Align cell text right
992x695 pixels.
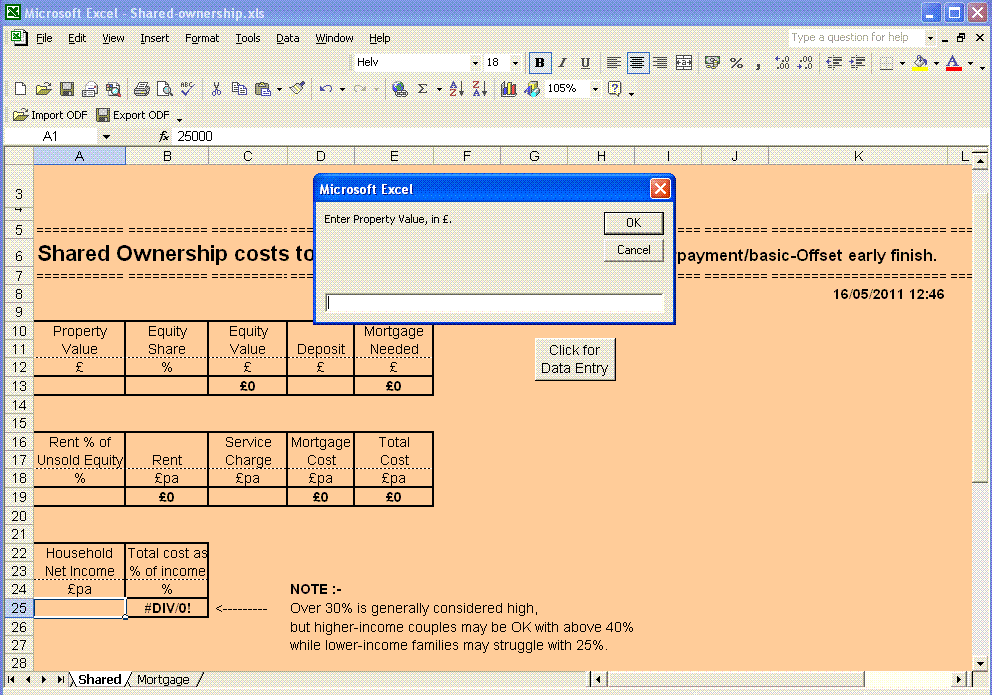(x=660, y=63)
